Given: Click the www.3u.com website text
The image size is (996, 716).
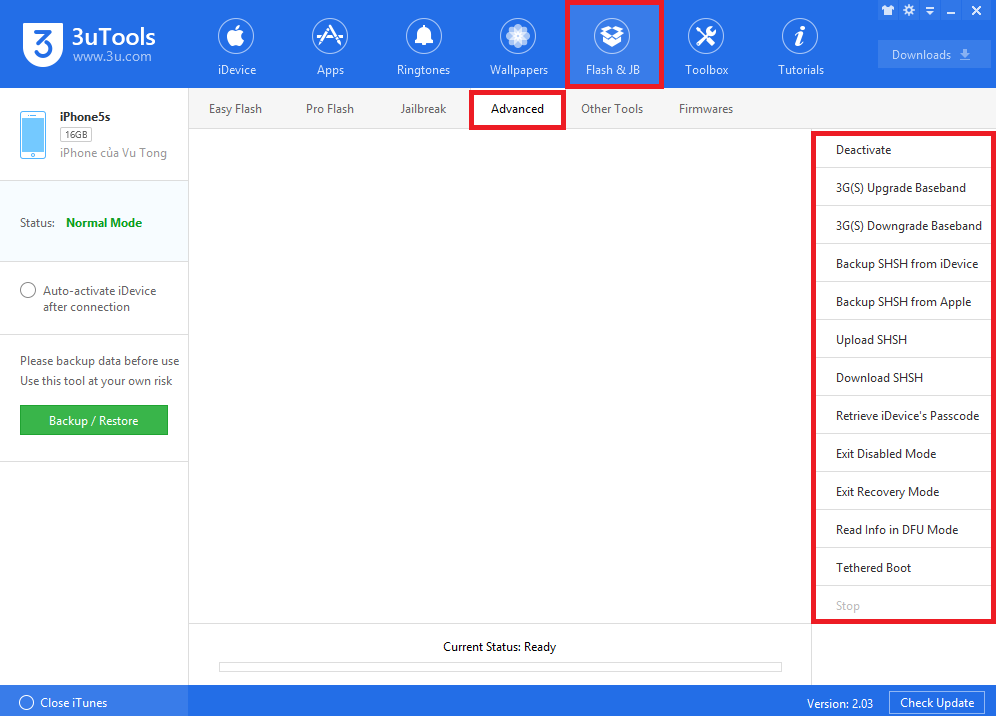Looking at the screenshot, I should click(x=112, y=57).
